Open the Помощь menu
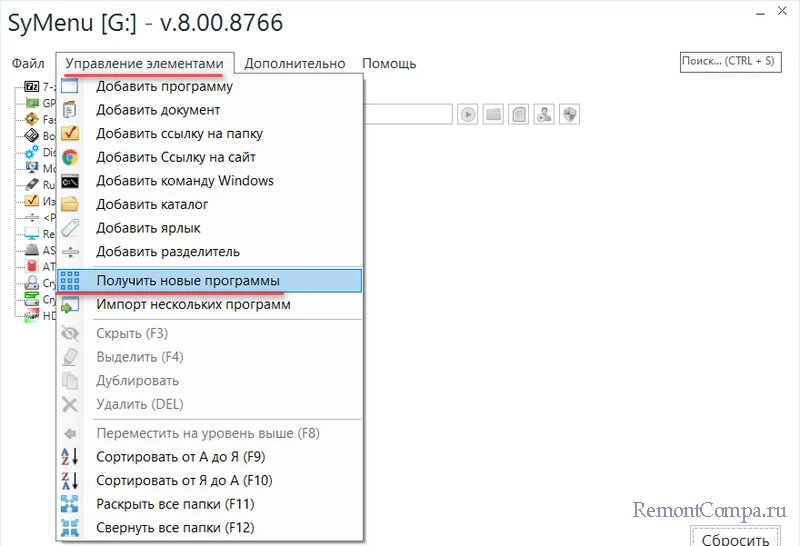 (389, 63)
